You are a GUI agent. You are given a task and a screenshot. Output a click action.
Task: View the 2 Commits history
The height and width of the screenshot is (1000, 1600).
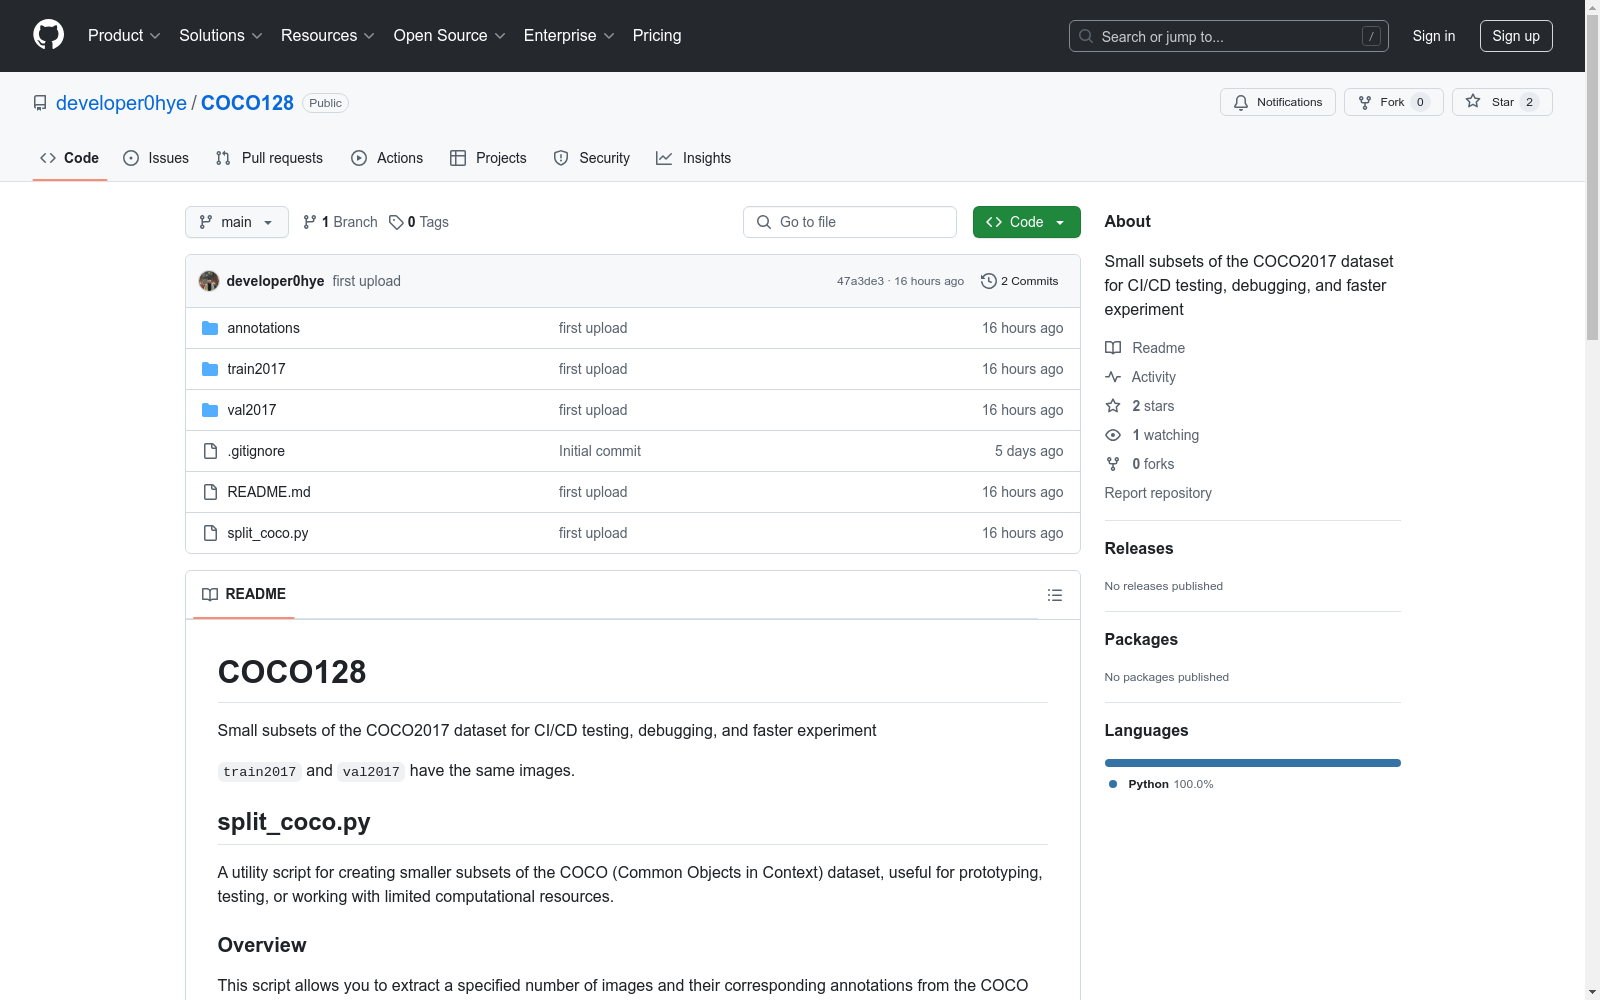[1019, 281]
